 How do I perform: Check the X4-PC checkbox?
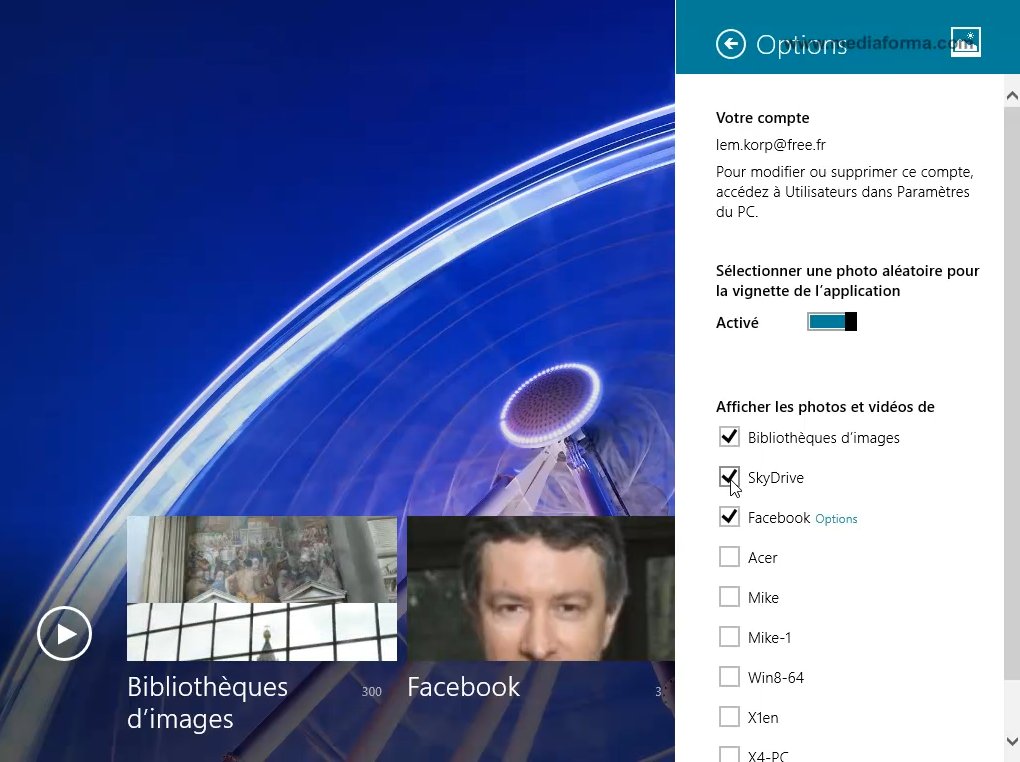click(x=729, y=754)
